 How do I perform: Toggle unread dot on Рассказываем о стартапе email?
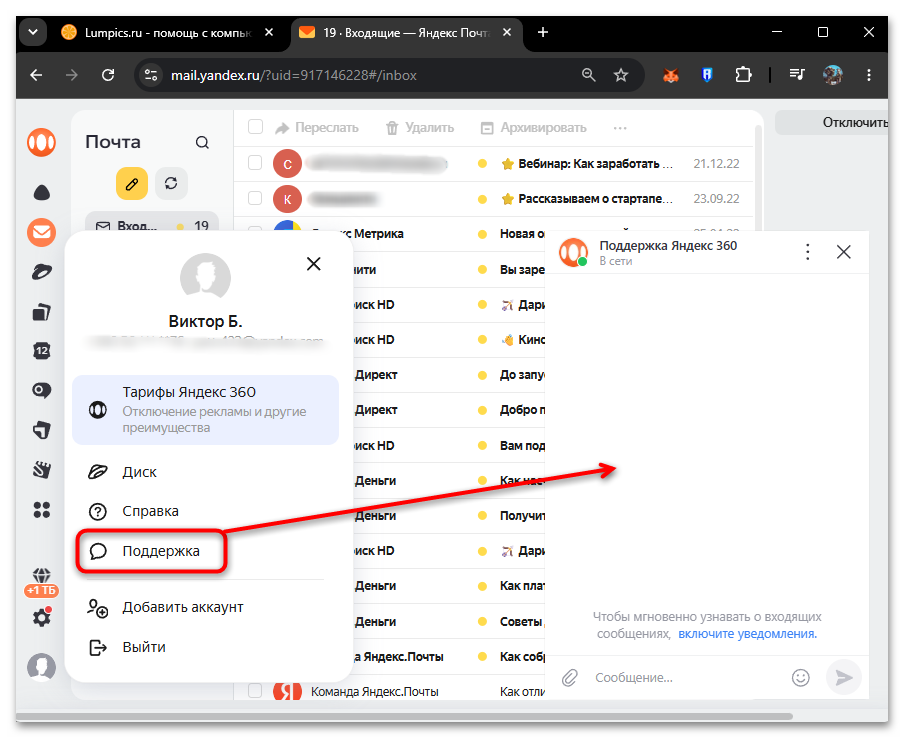(x=483, y=199)
